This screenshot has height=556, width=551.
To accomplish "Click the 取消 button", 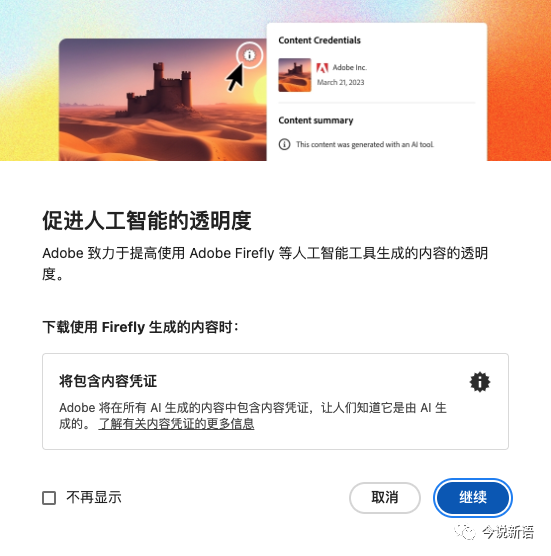I will coord(385,497).
